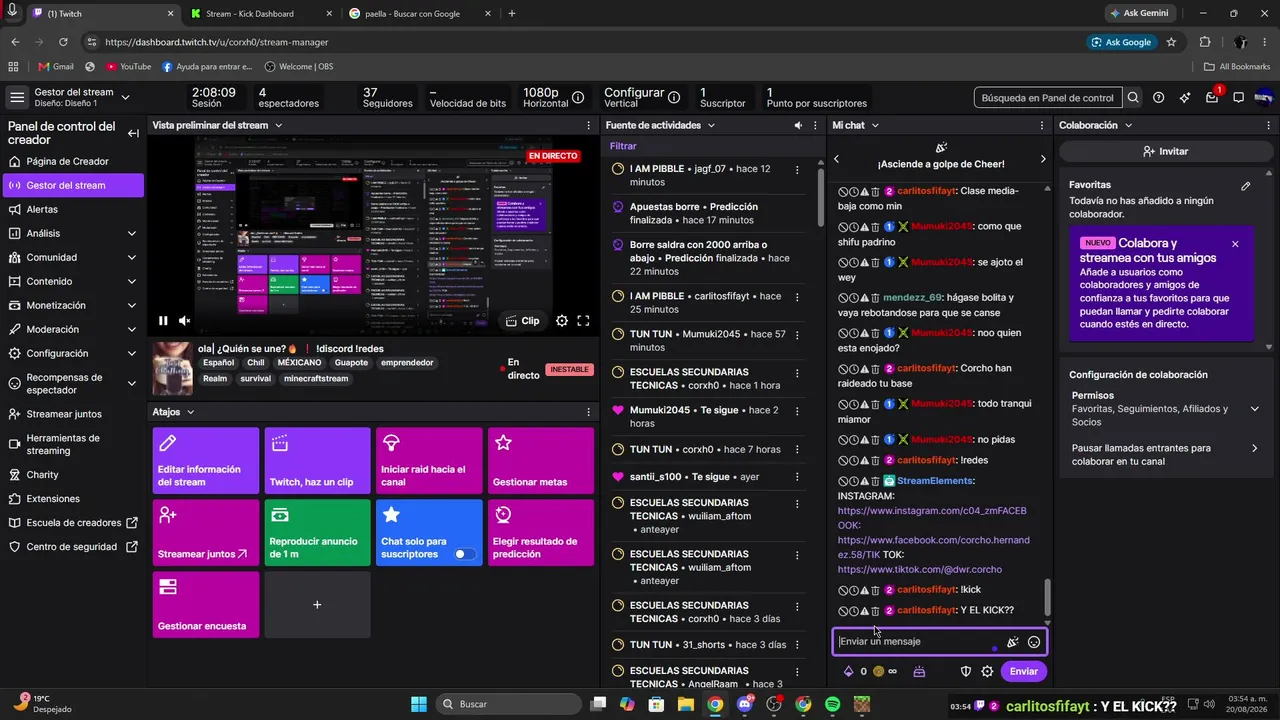The image size is (1280, 720).
Task: Mute the stream preview audio
Action: click(184, 321)
